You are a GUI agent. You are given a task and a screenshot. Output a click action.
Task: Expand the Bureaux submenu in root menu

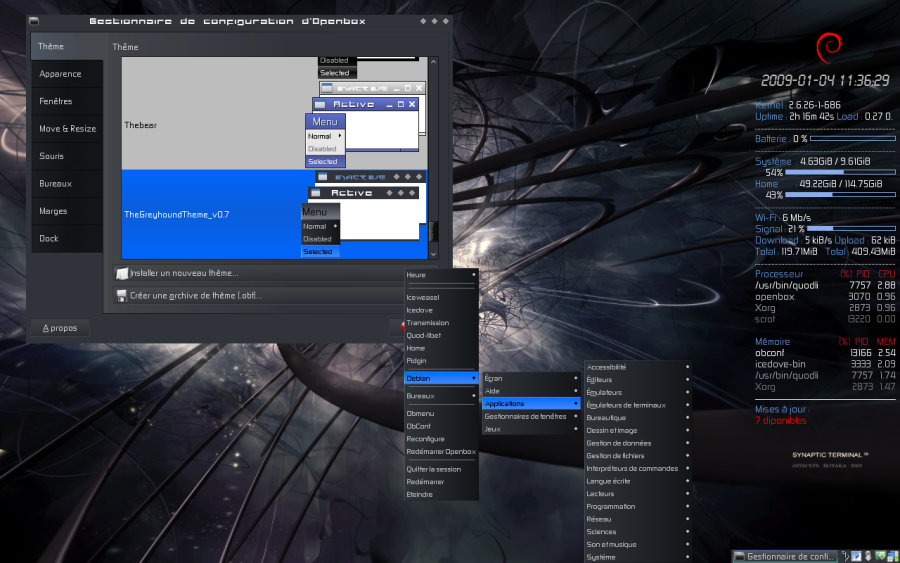(x=441, y=396)
